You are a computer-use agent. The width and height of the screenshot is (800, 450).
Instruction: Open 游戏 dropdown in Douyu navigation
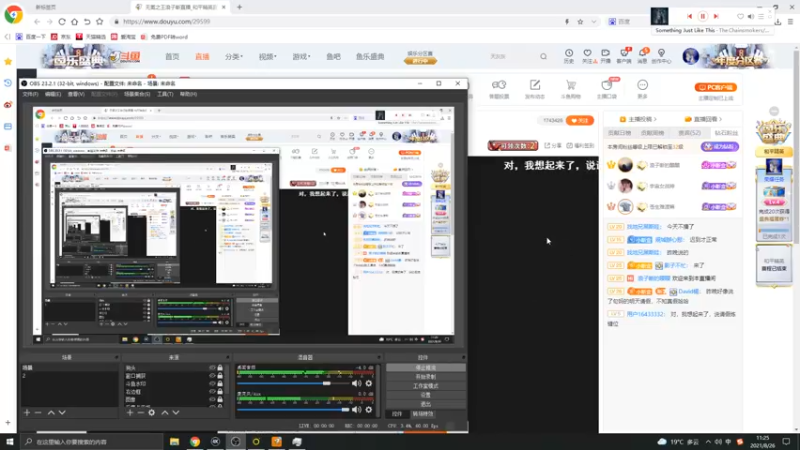pos(301,57)
